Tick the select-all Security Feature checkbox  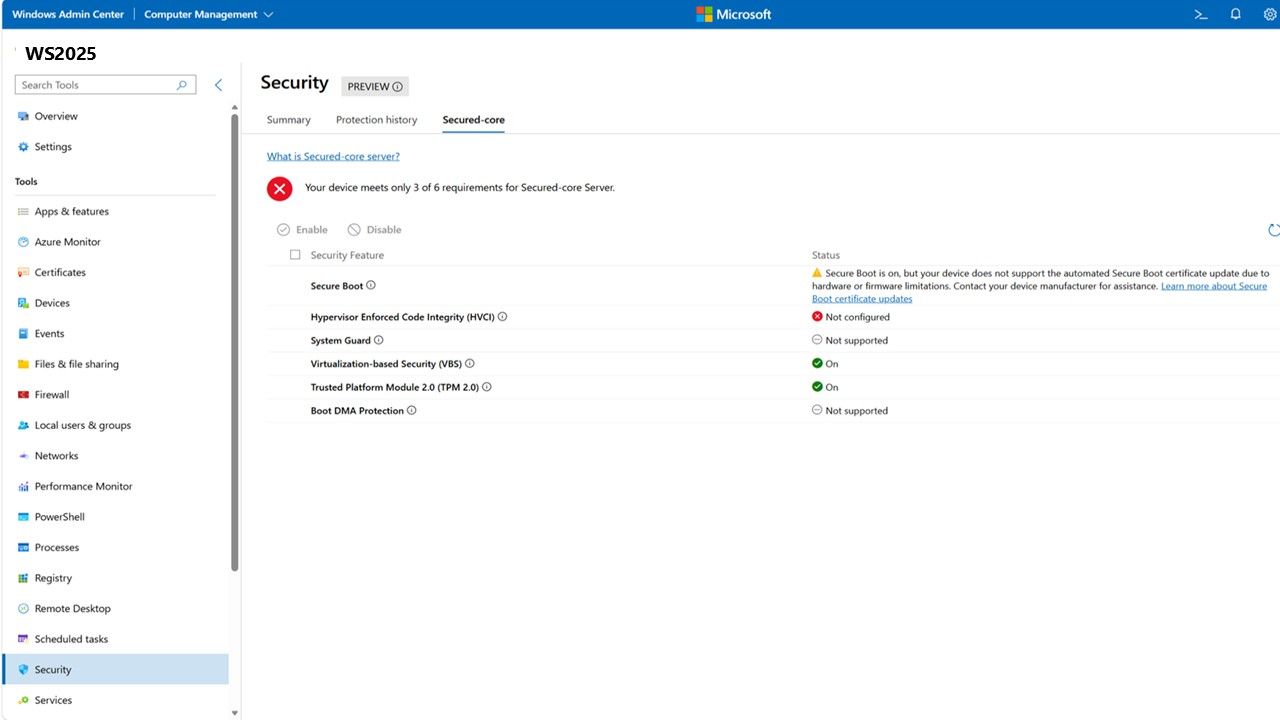295,255
